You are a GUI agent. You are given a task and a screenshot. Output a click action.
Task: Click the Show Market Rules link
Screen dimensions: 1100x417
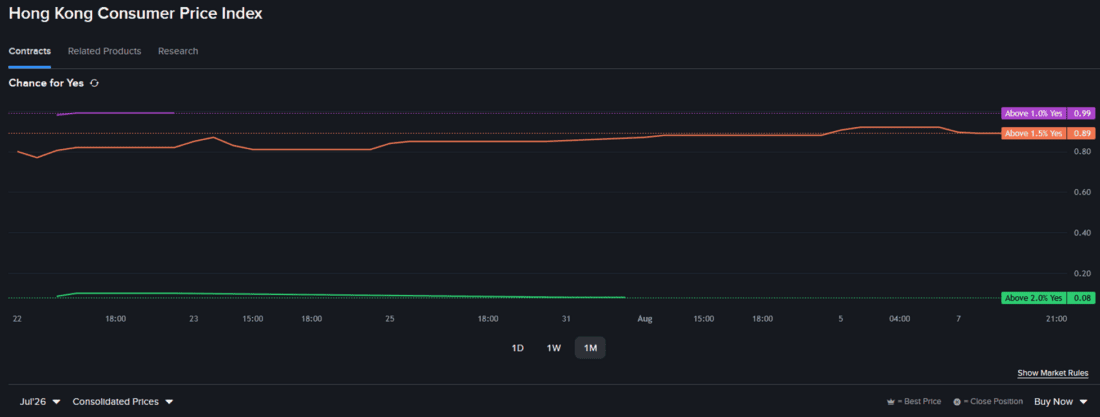pos(1053,373)
